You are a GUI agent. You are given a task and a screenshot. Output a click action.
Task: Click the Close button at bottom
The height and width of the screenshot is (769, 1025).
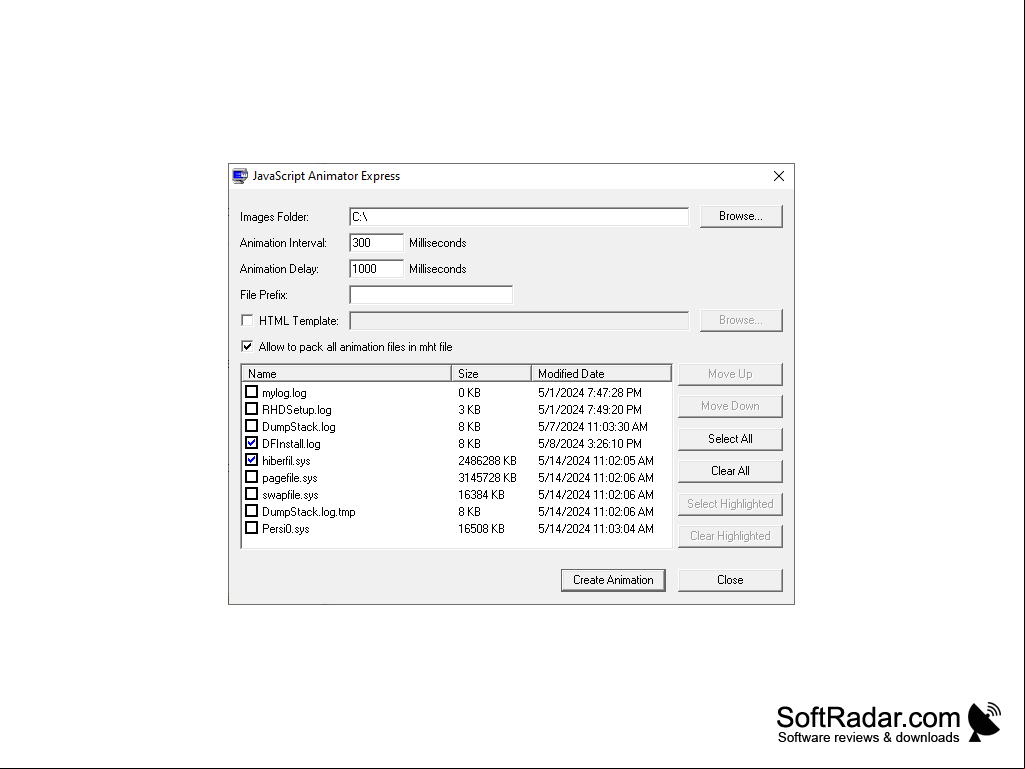coord(730,580)
